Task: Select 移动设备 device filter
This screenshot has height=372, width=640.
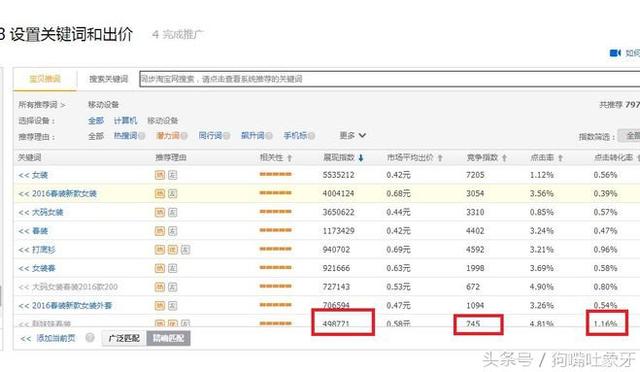Action: [162, 121]
